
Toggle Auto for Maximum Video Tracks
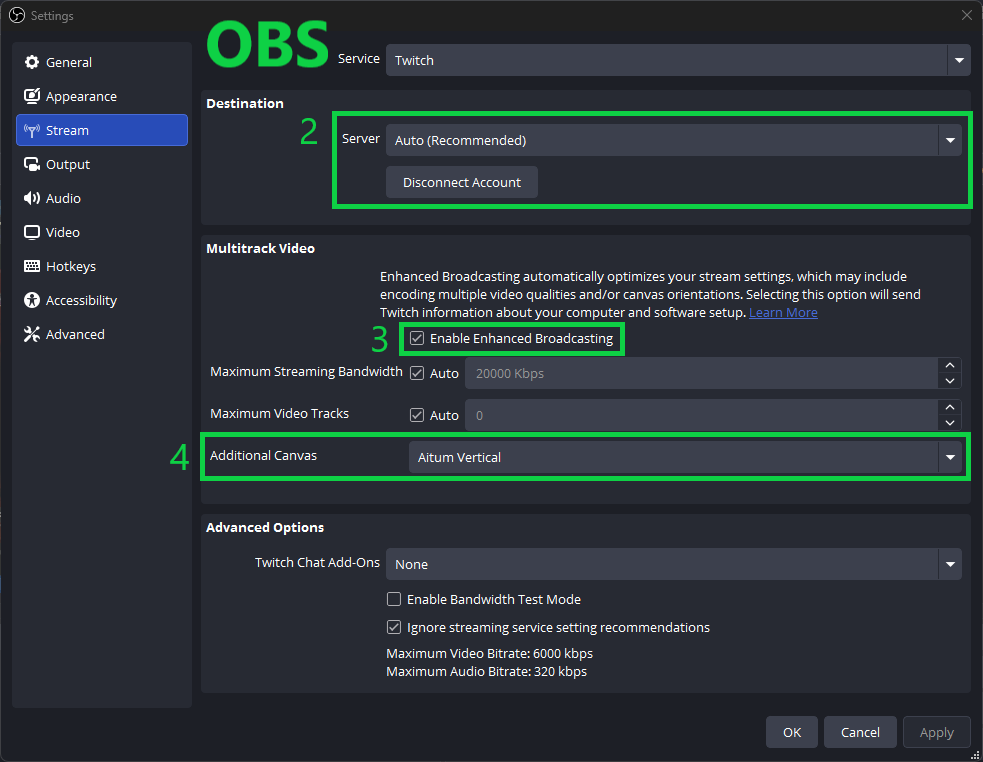(x=417, y=415)
